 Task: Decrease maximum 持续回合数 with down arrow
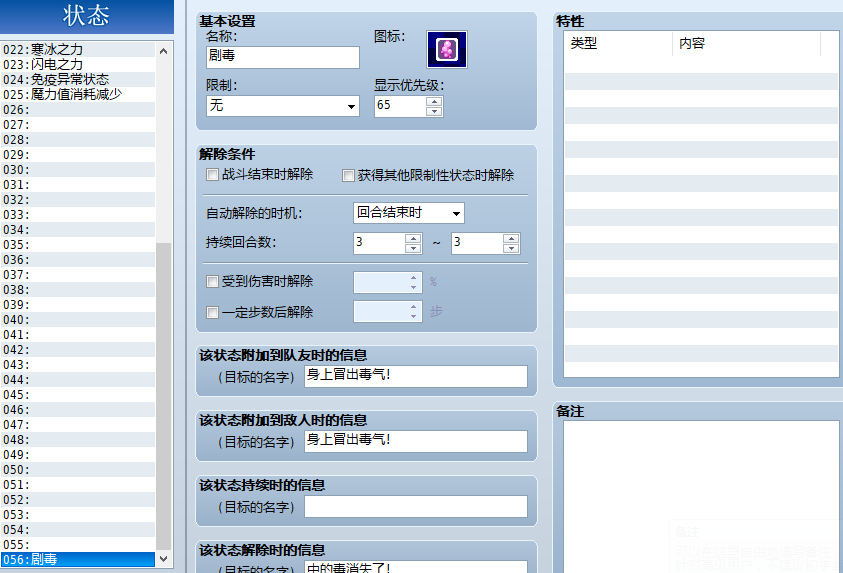511,248
